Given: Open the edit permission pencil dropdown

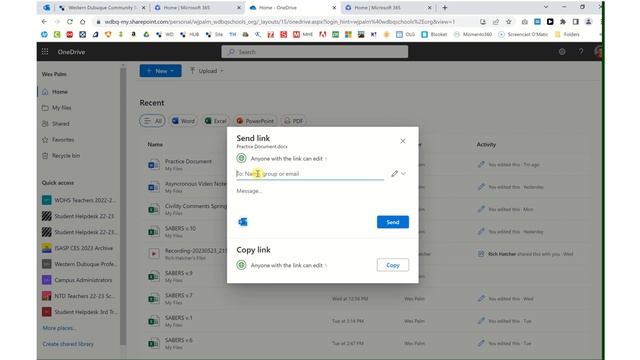Looking at the screenshot, I should pos(398,174).
